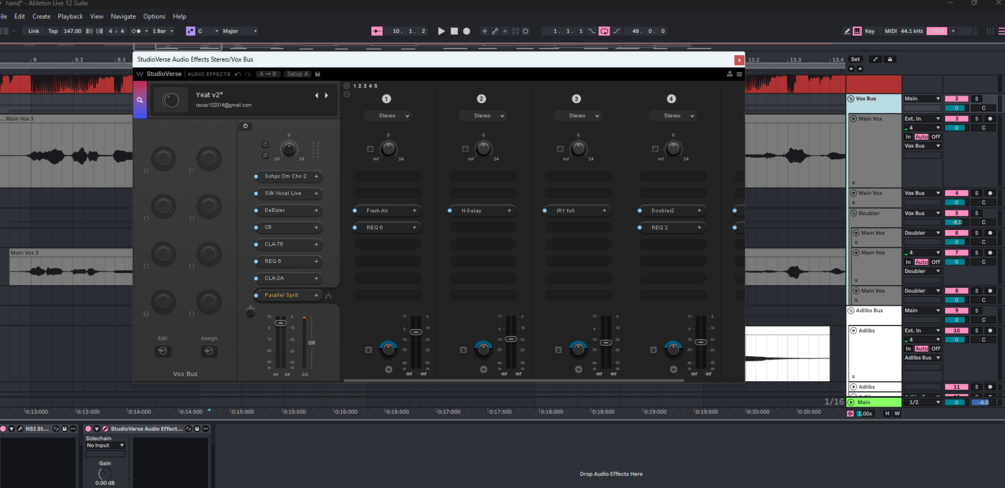Open the Major scale dropdown

pos(240,31)
